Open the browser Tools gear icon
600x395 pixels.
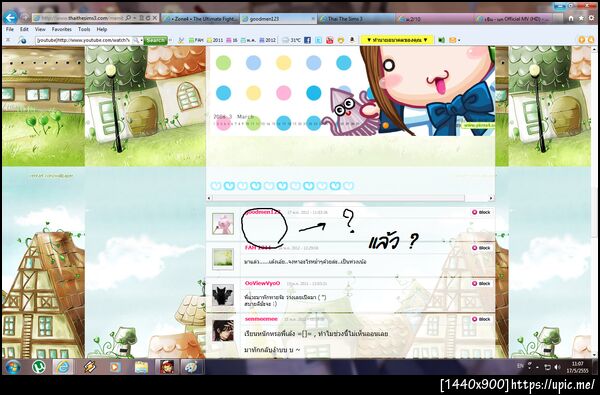592,18
